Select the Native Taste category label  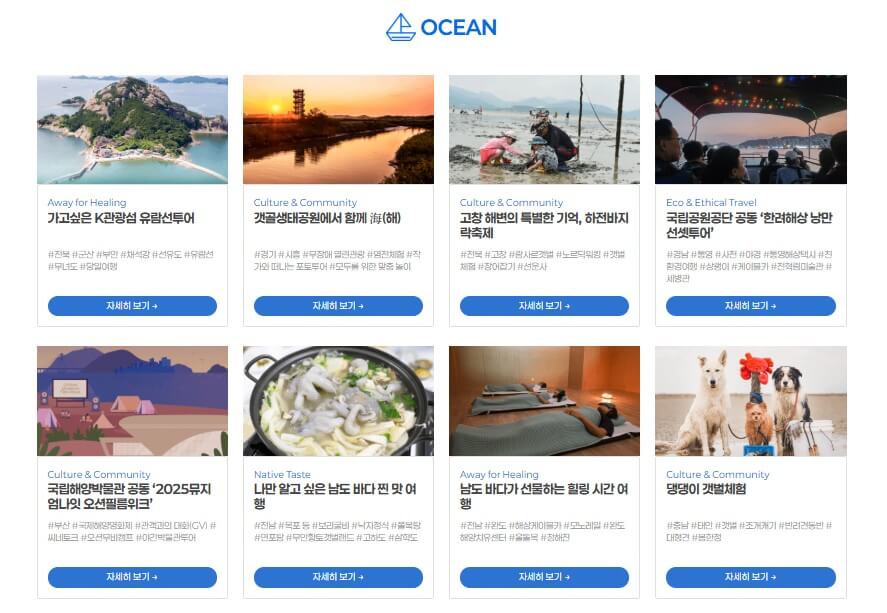282,474
